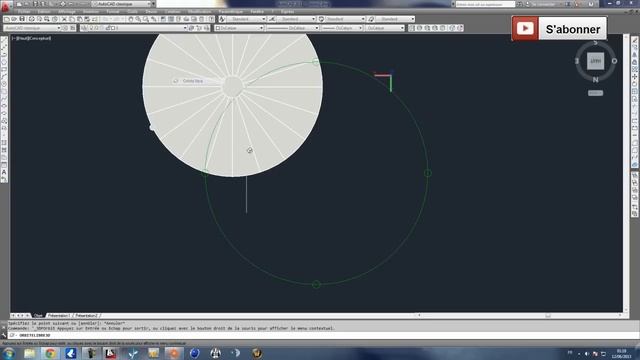The width and height of the screenshot is (640, 360).
Task: Click the YouTube play logo icon
Action: pyautogui.click(x=525, y=28)
